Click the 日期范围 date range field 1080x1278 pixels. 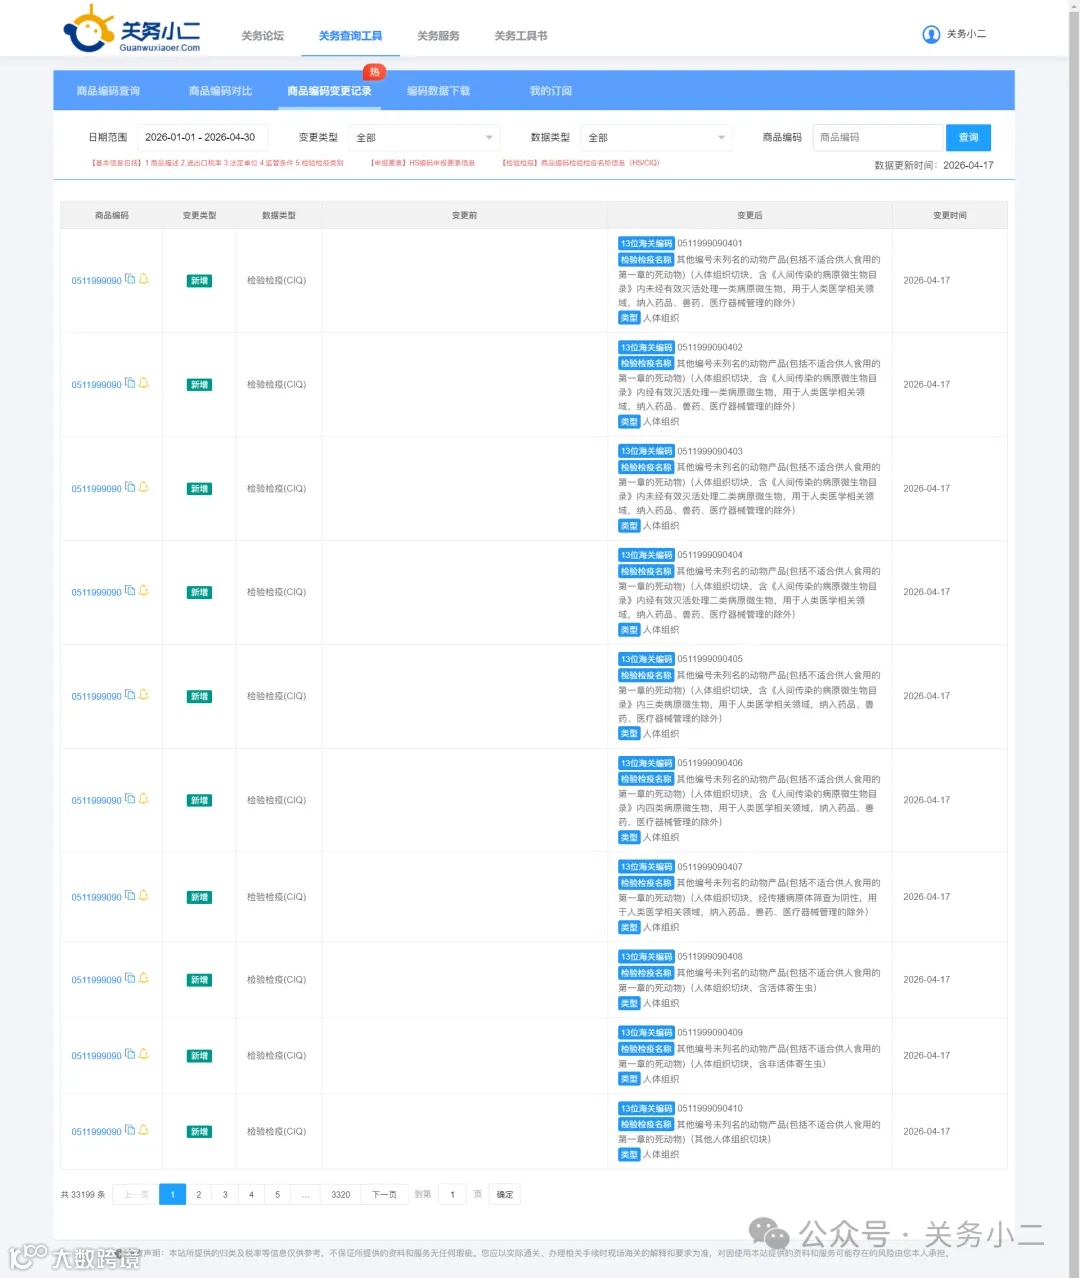click(202, 137)
